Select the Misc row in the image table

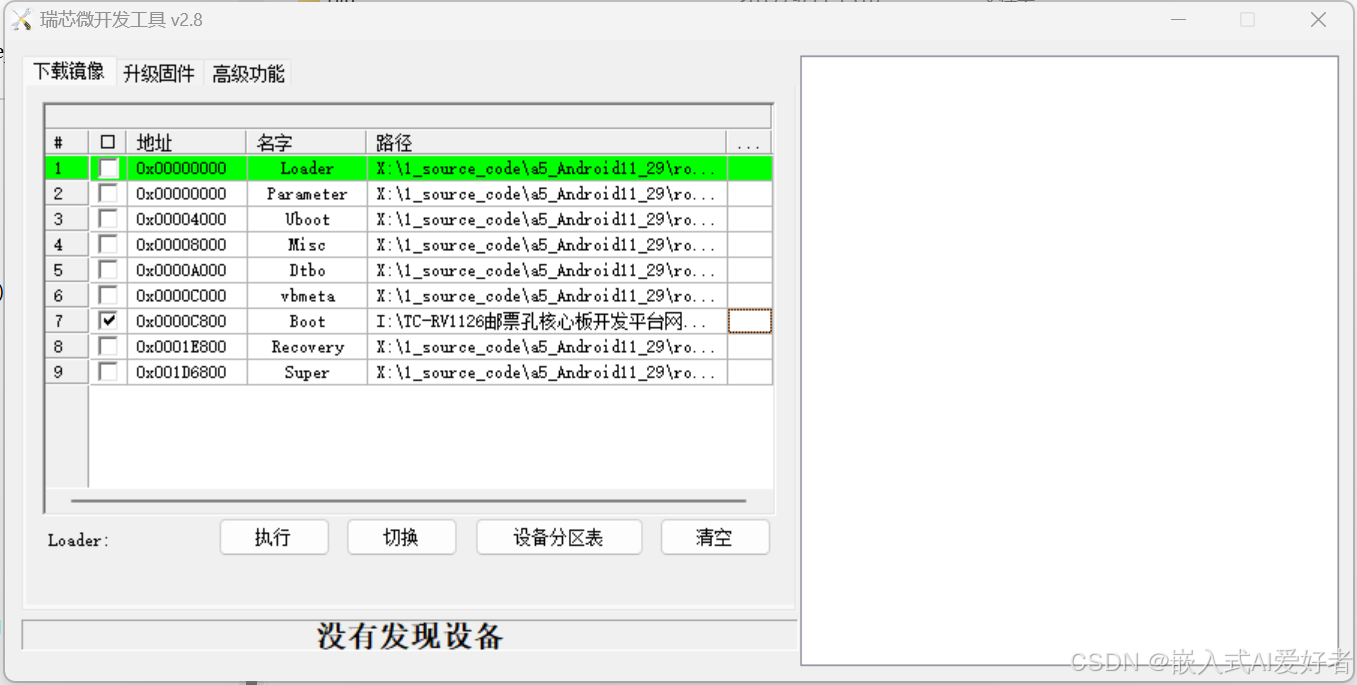click(306, 244)
